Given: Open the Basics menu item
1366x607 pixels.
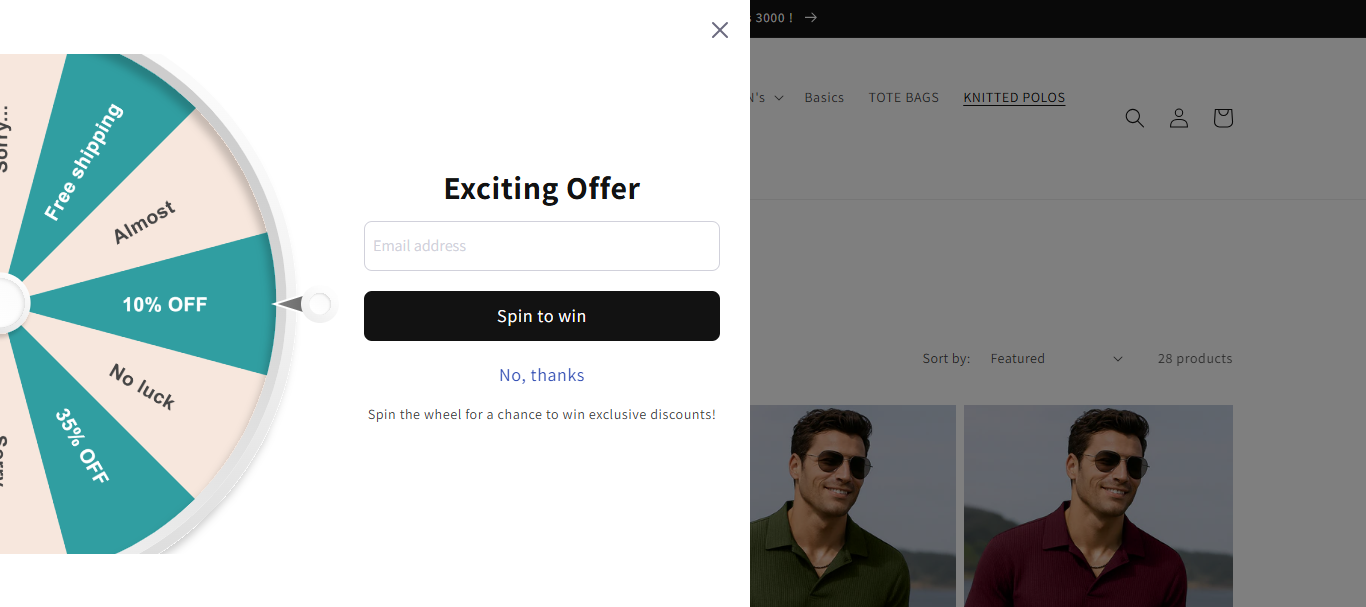Looking at the screenshot, I should tap(824, 98).
